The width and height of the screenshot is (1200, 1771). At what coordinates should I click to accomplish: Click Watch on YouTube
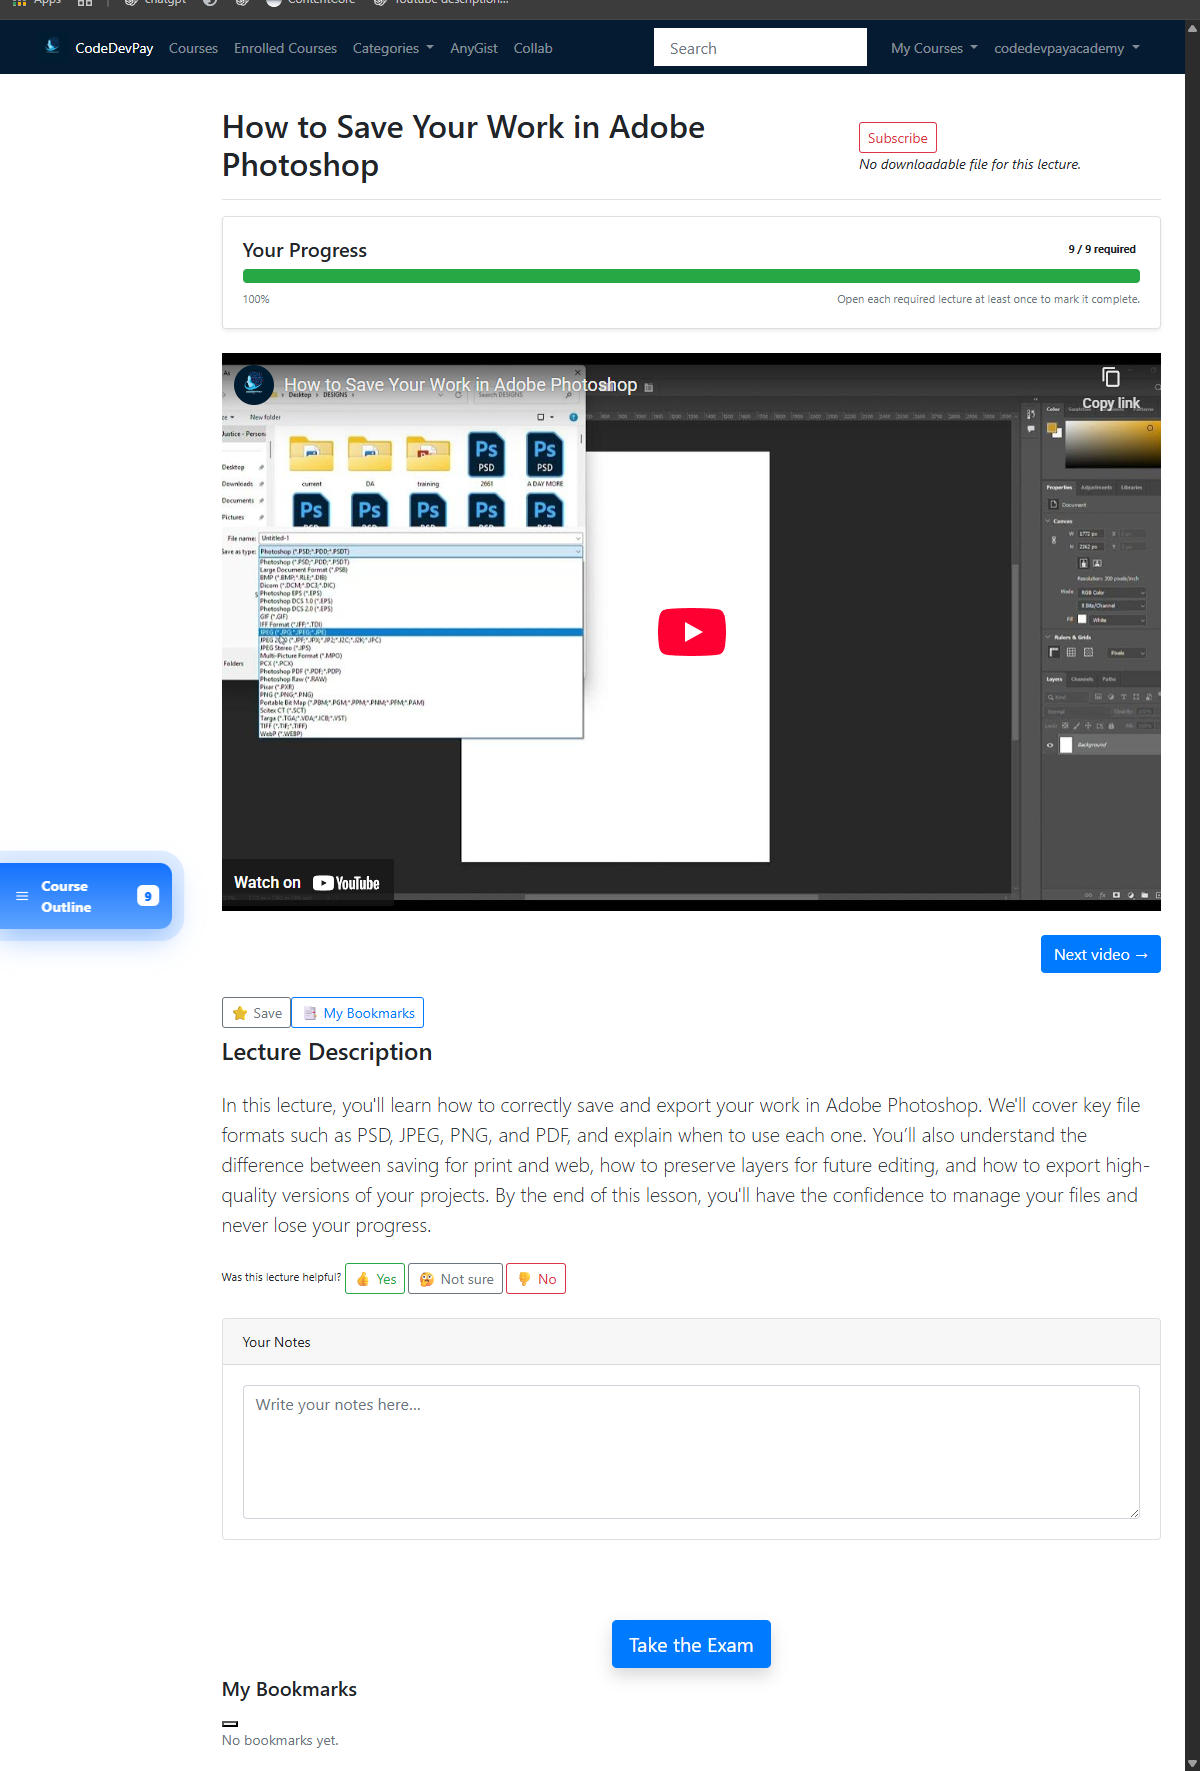[307, 883]
